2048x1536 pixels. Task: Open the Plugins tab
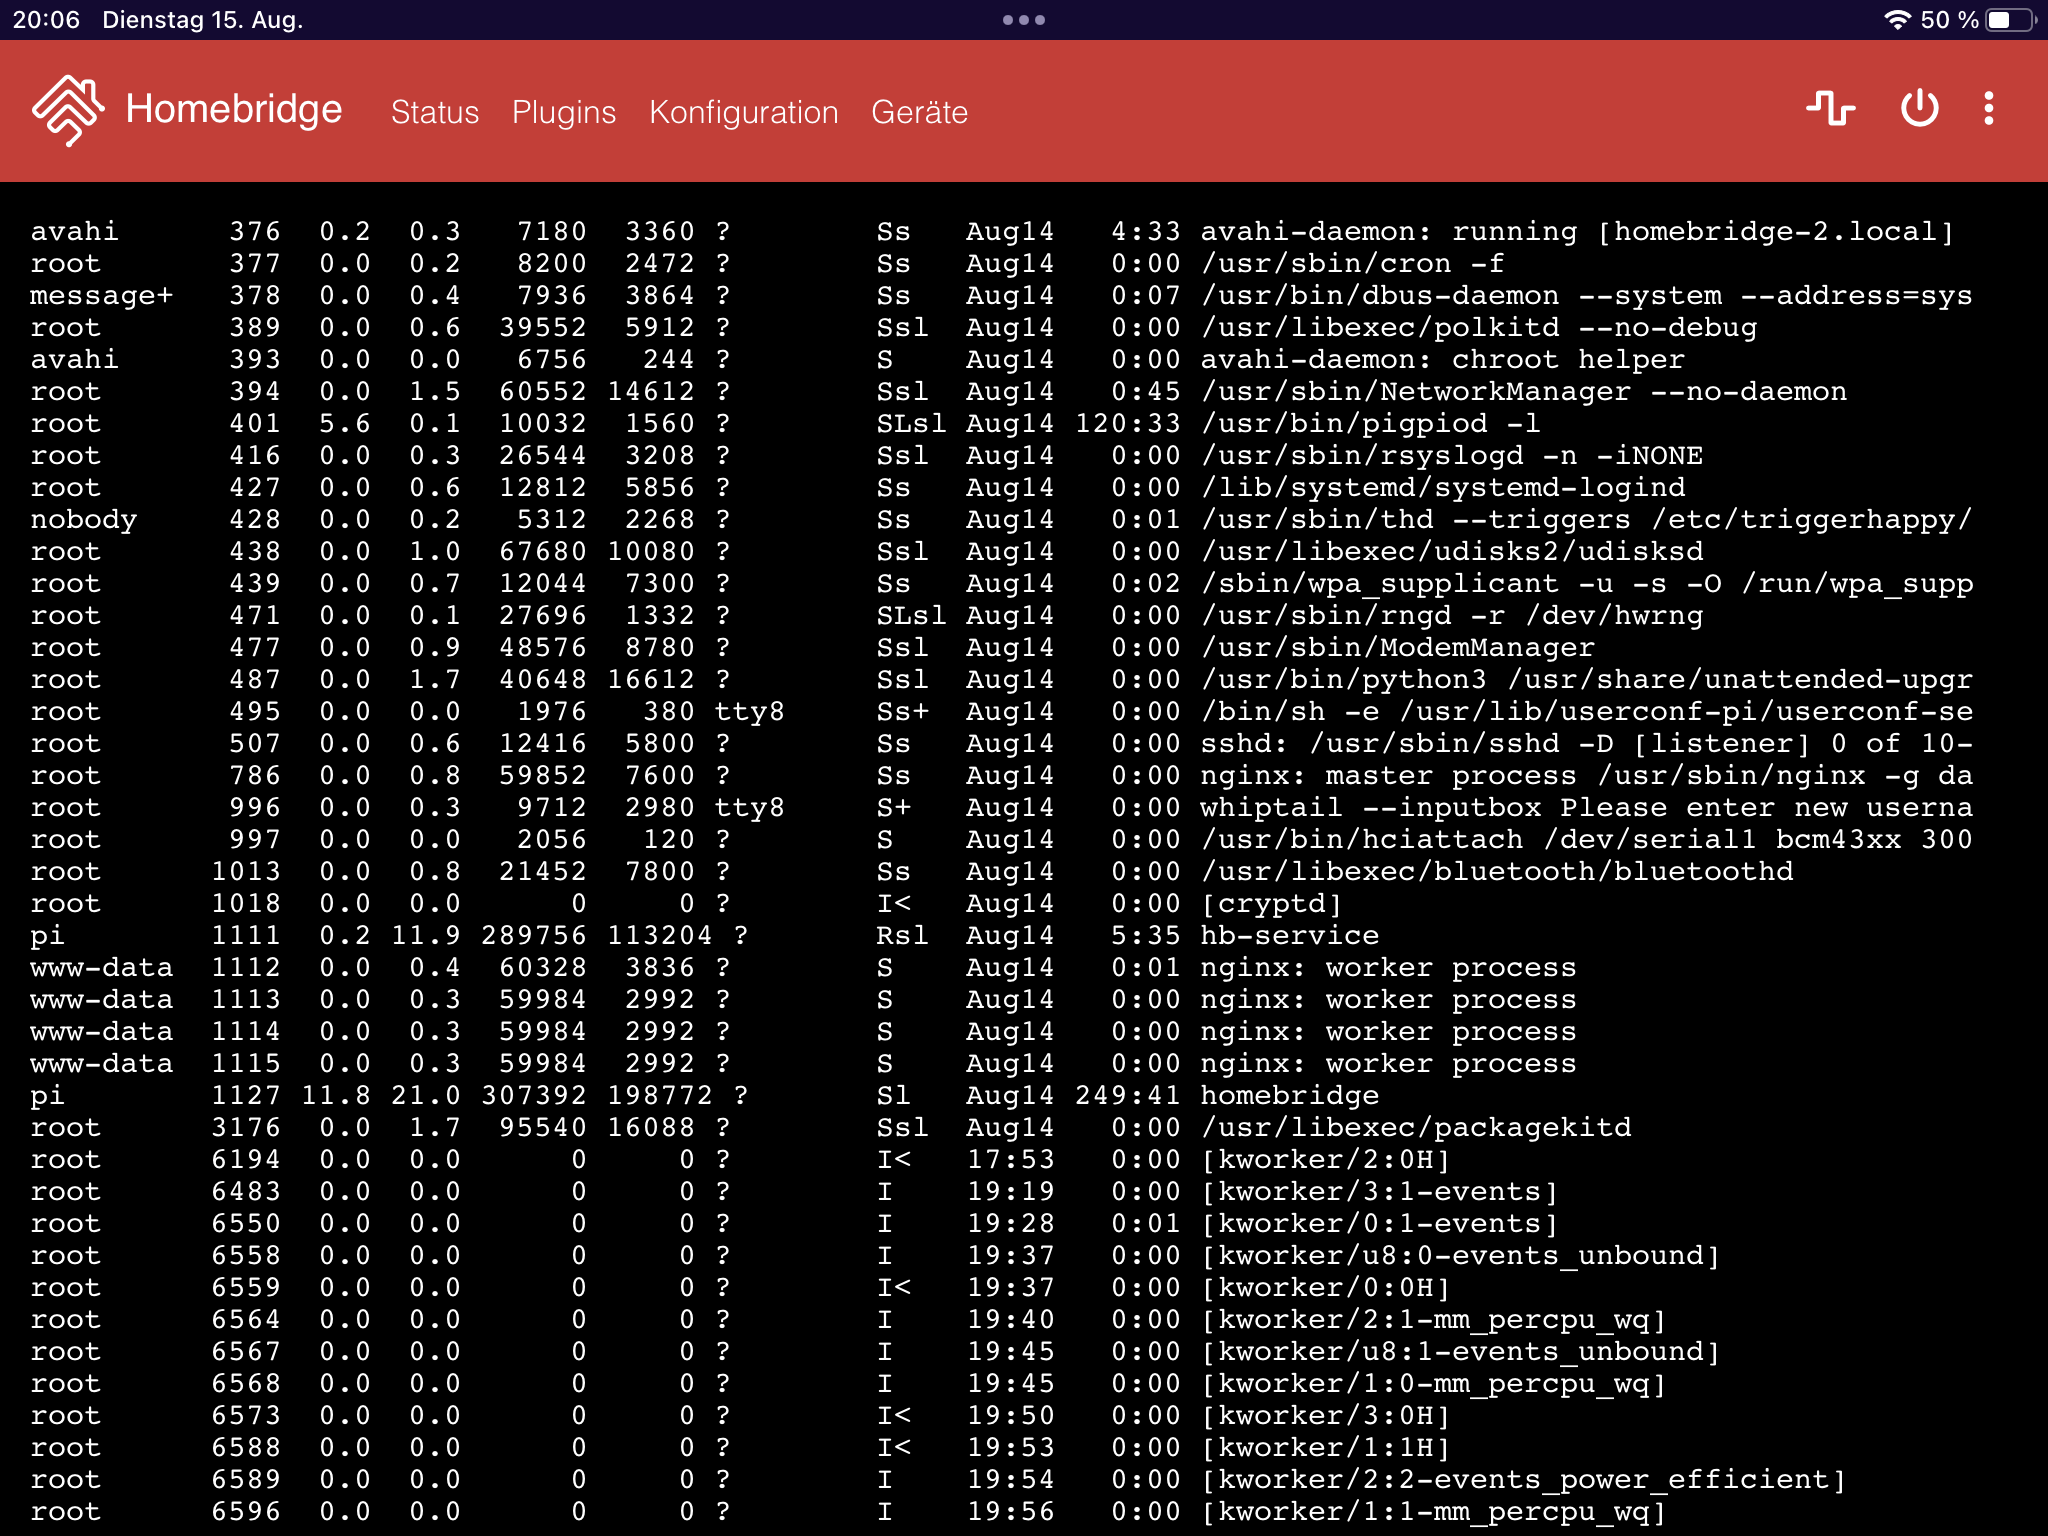(563, 112)
